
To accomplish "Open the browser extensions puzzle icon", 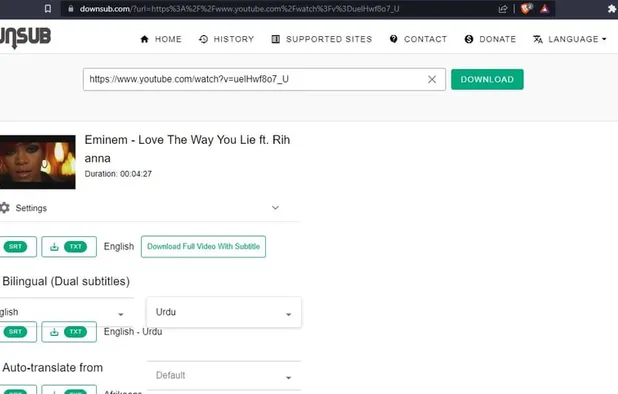I will [x=612, y=9].
